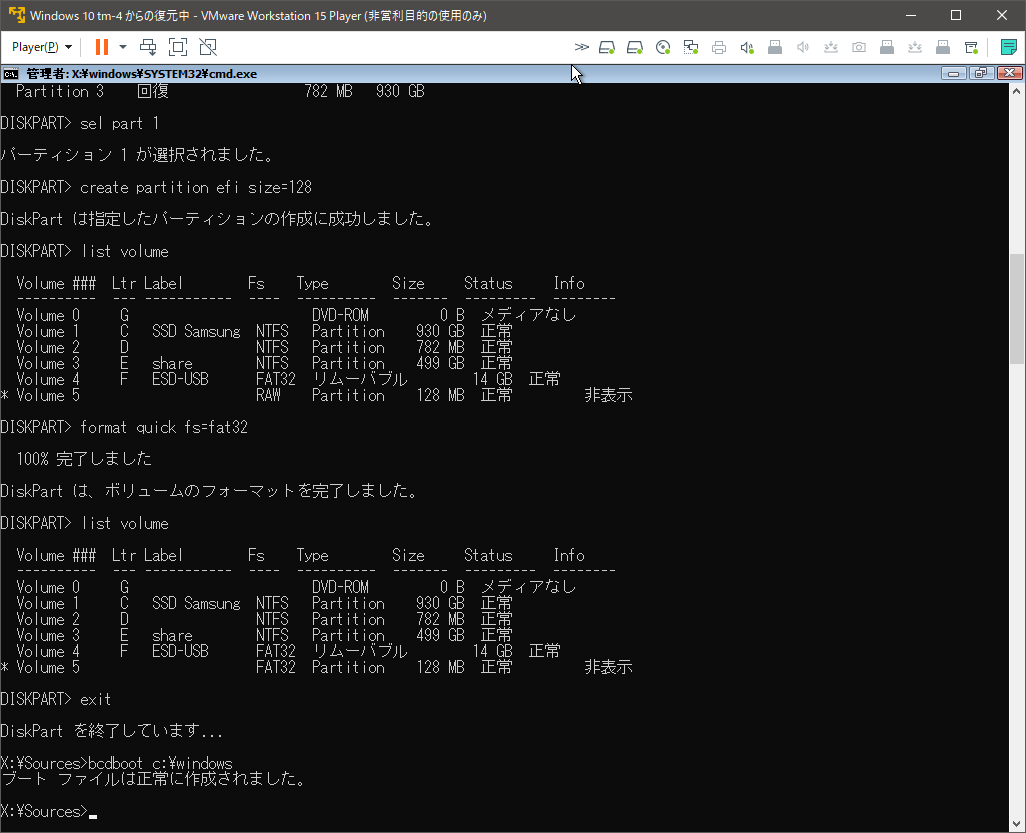1026x833 pixels.
Task: Expand the device toolbar double-chevron
Action: [581, 47]
